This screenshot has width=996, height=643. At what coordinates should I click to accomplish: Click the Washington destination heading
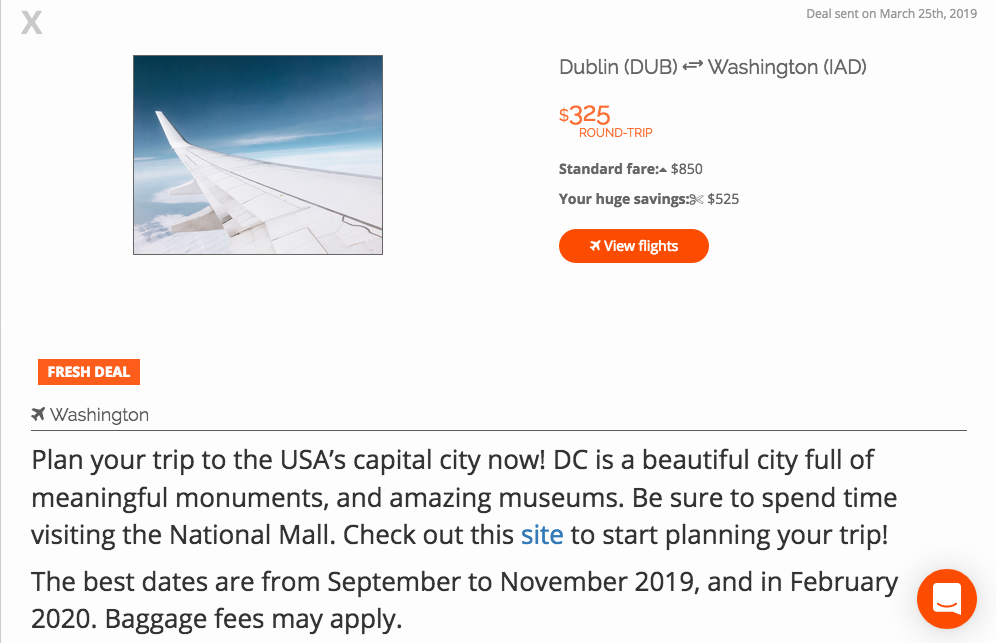99,415
